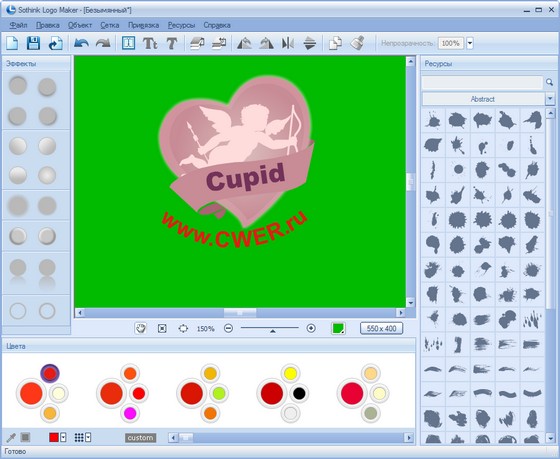Click the color palette scroll right arrow
Viewport: 560px width, 459px height.
(x=409, y=438)
